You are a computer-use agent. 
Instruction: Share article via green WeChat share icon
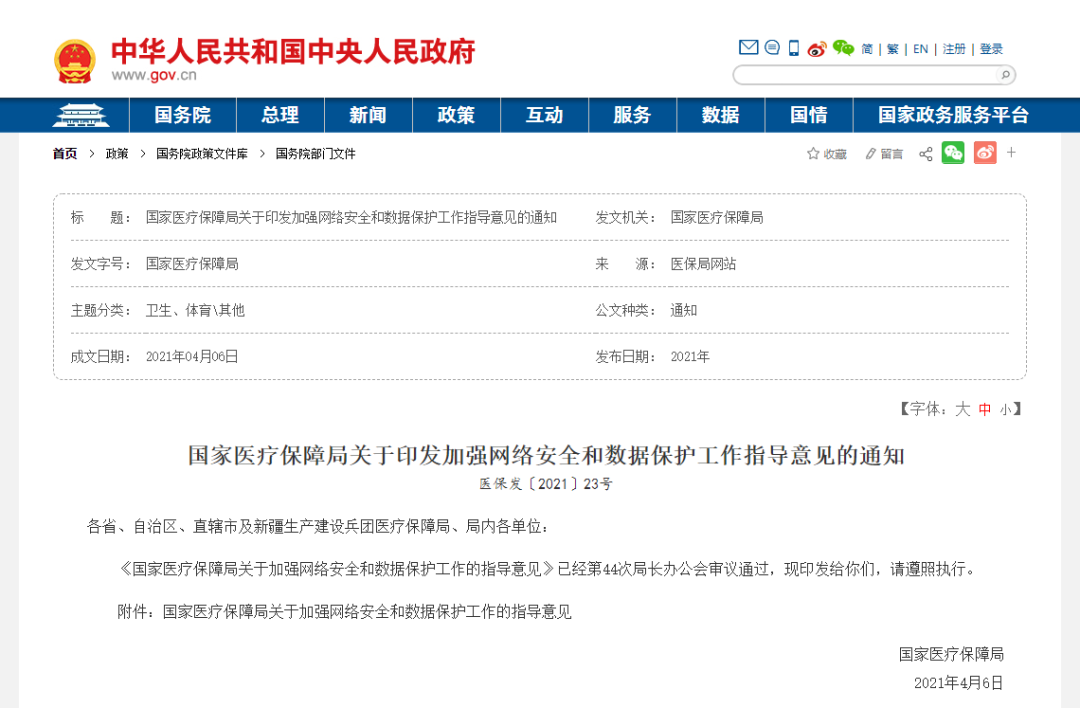pos(953,153)
